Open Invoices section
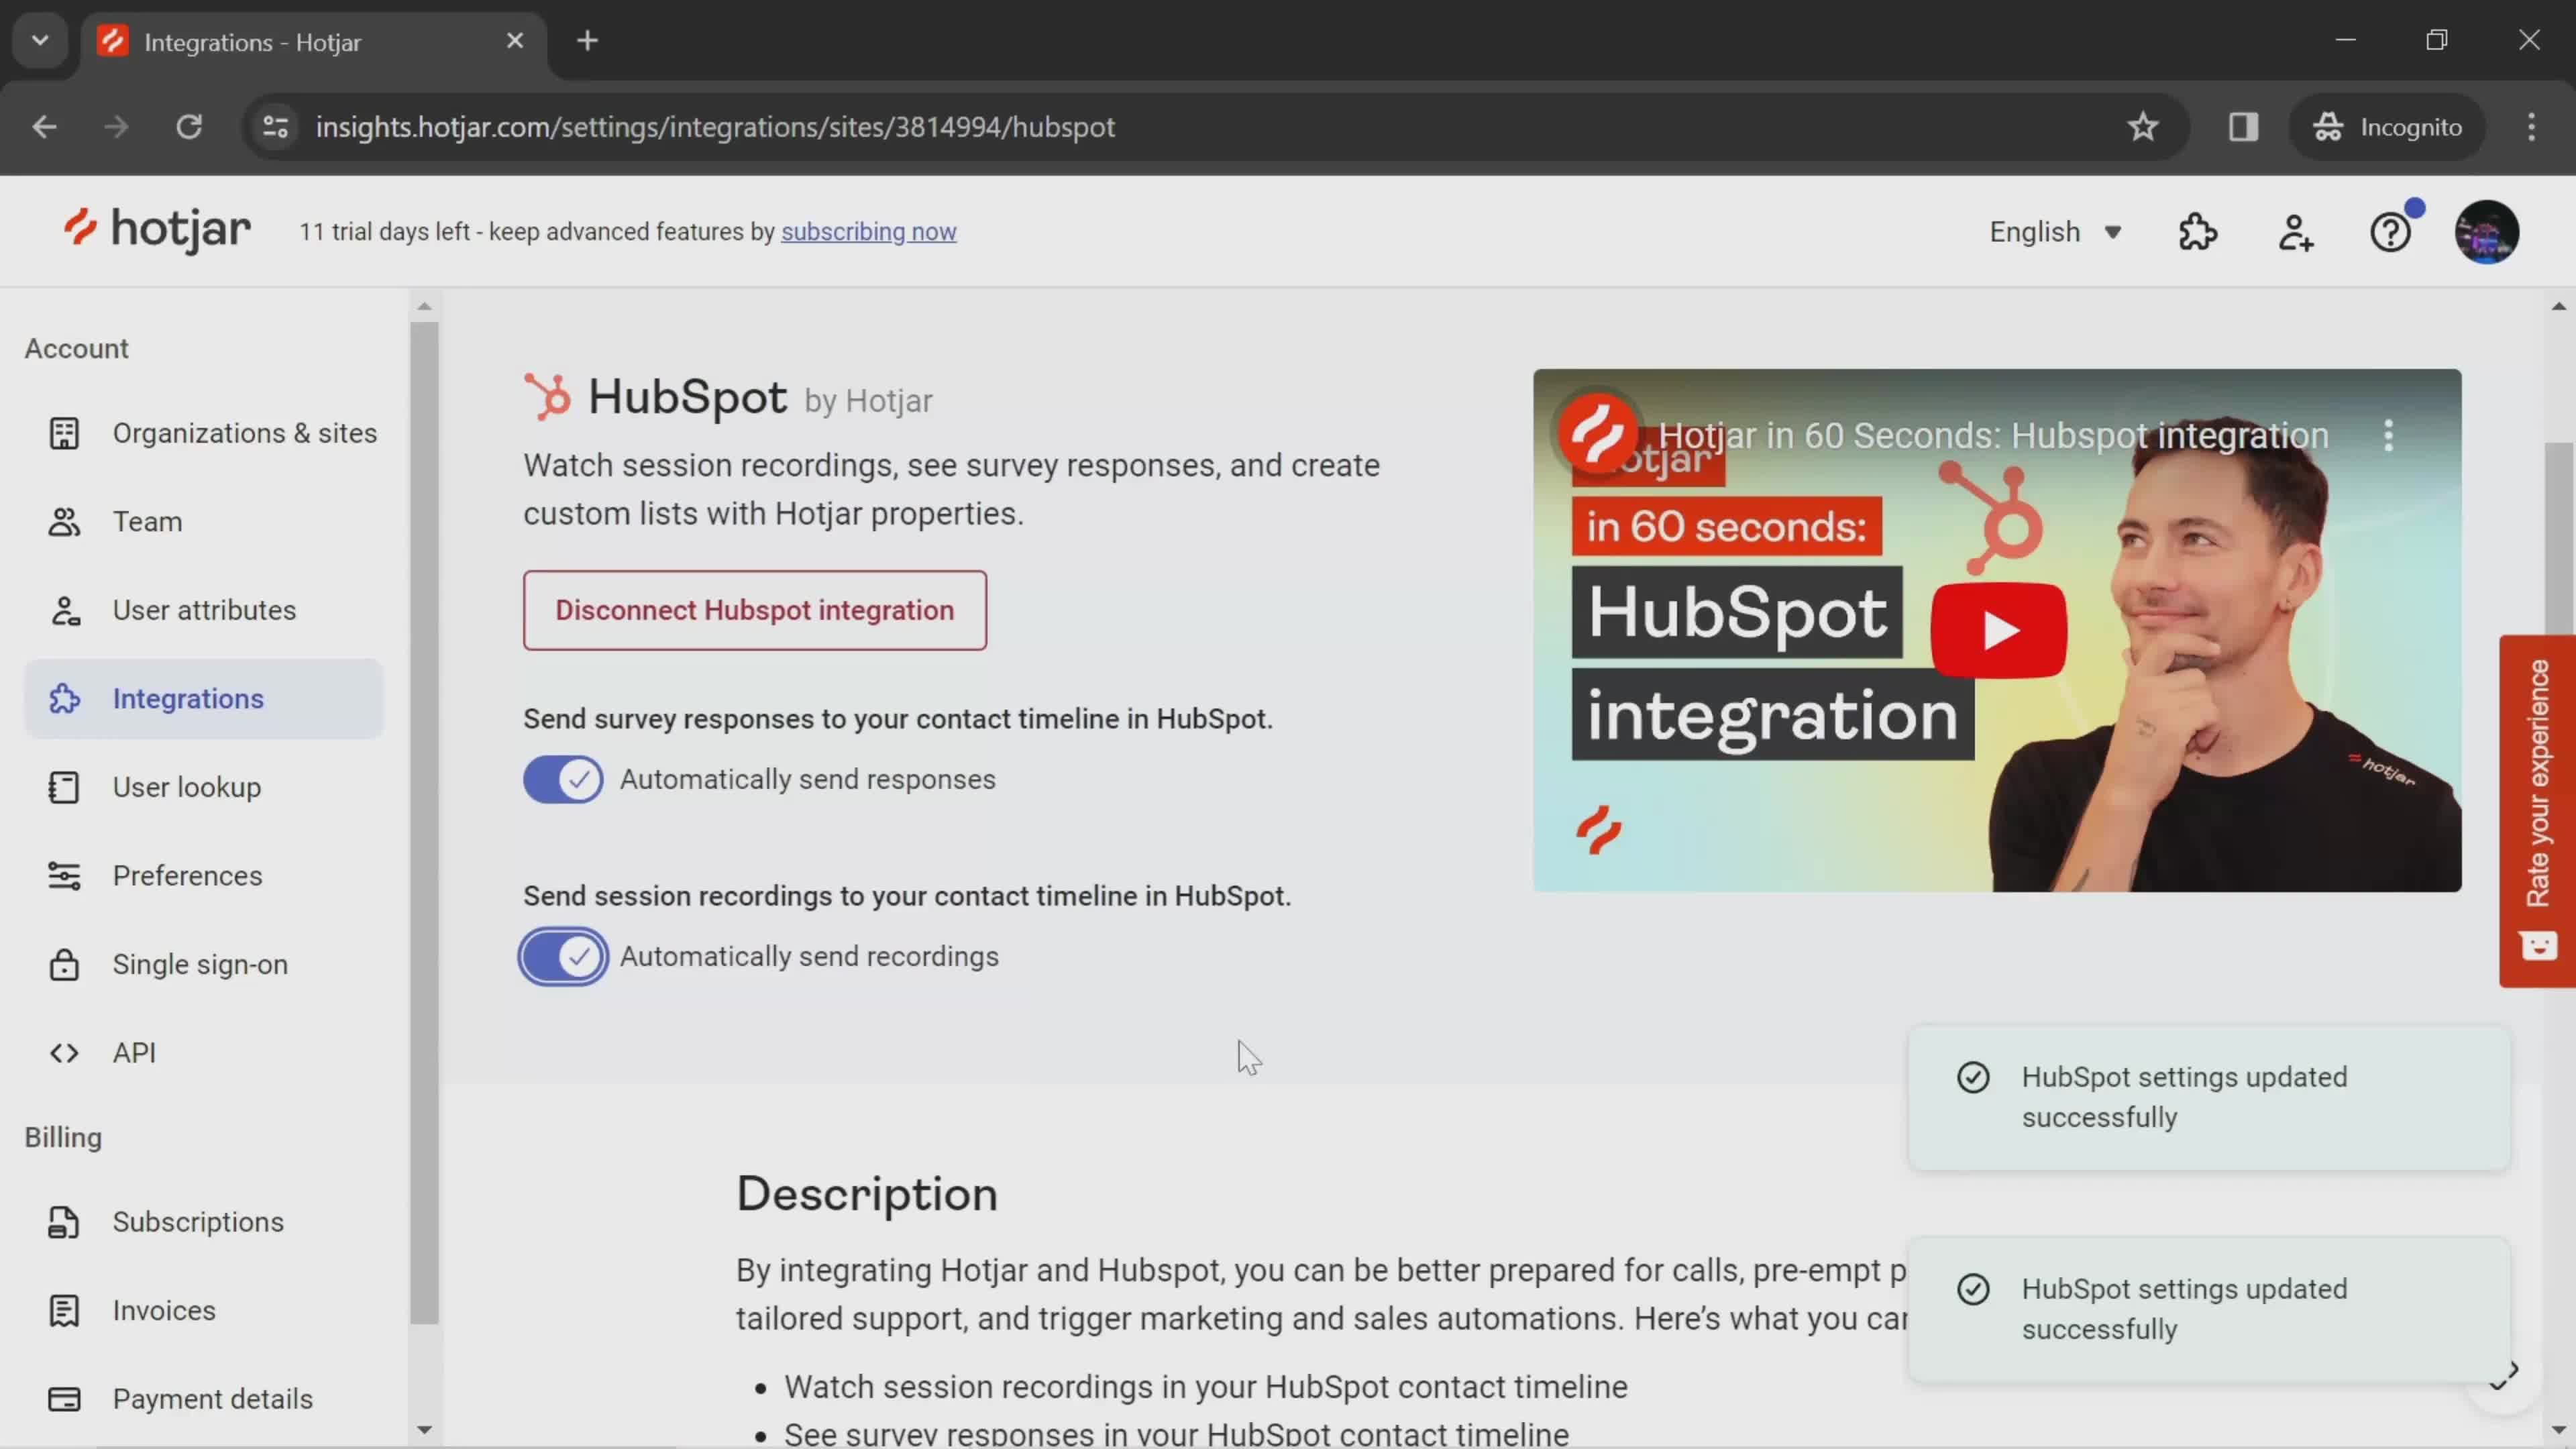The image size is (2576, 1449). coord(164,1309)
